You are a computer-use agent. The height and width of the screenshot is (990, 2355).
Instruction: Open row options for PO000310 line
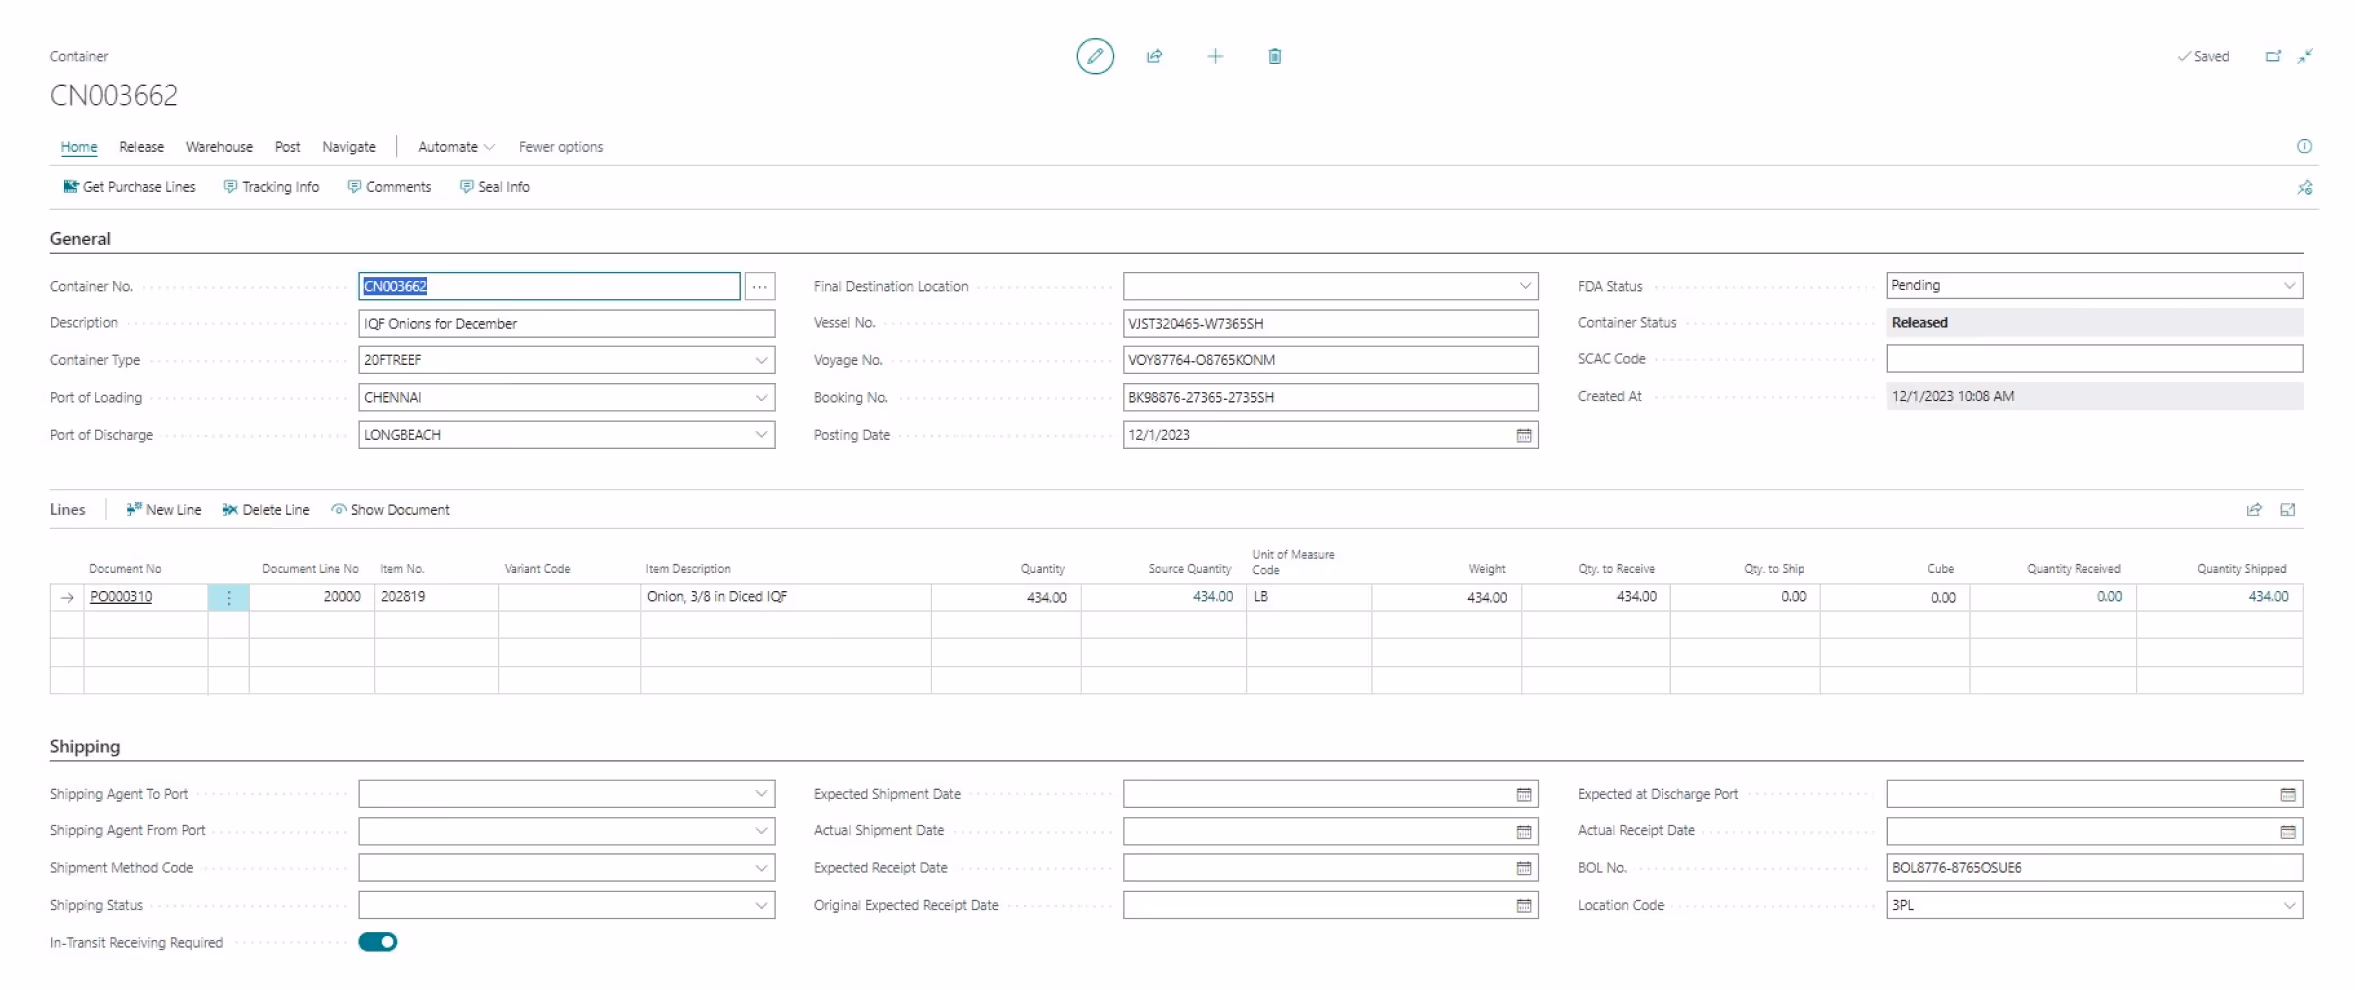pyautogui.click(x=228, y=597)
